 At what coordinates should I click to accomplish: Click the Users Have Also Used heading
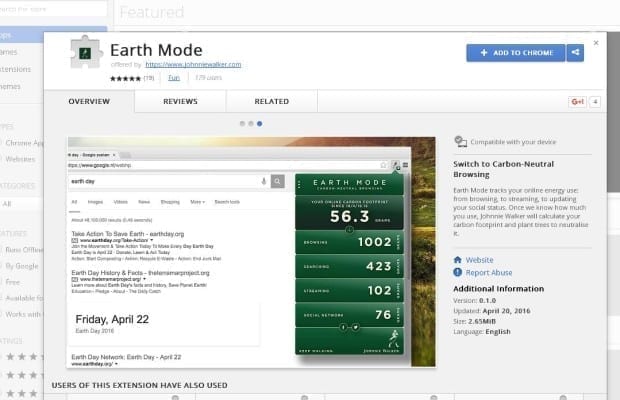pyautogui.click(x=140, y=385)
